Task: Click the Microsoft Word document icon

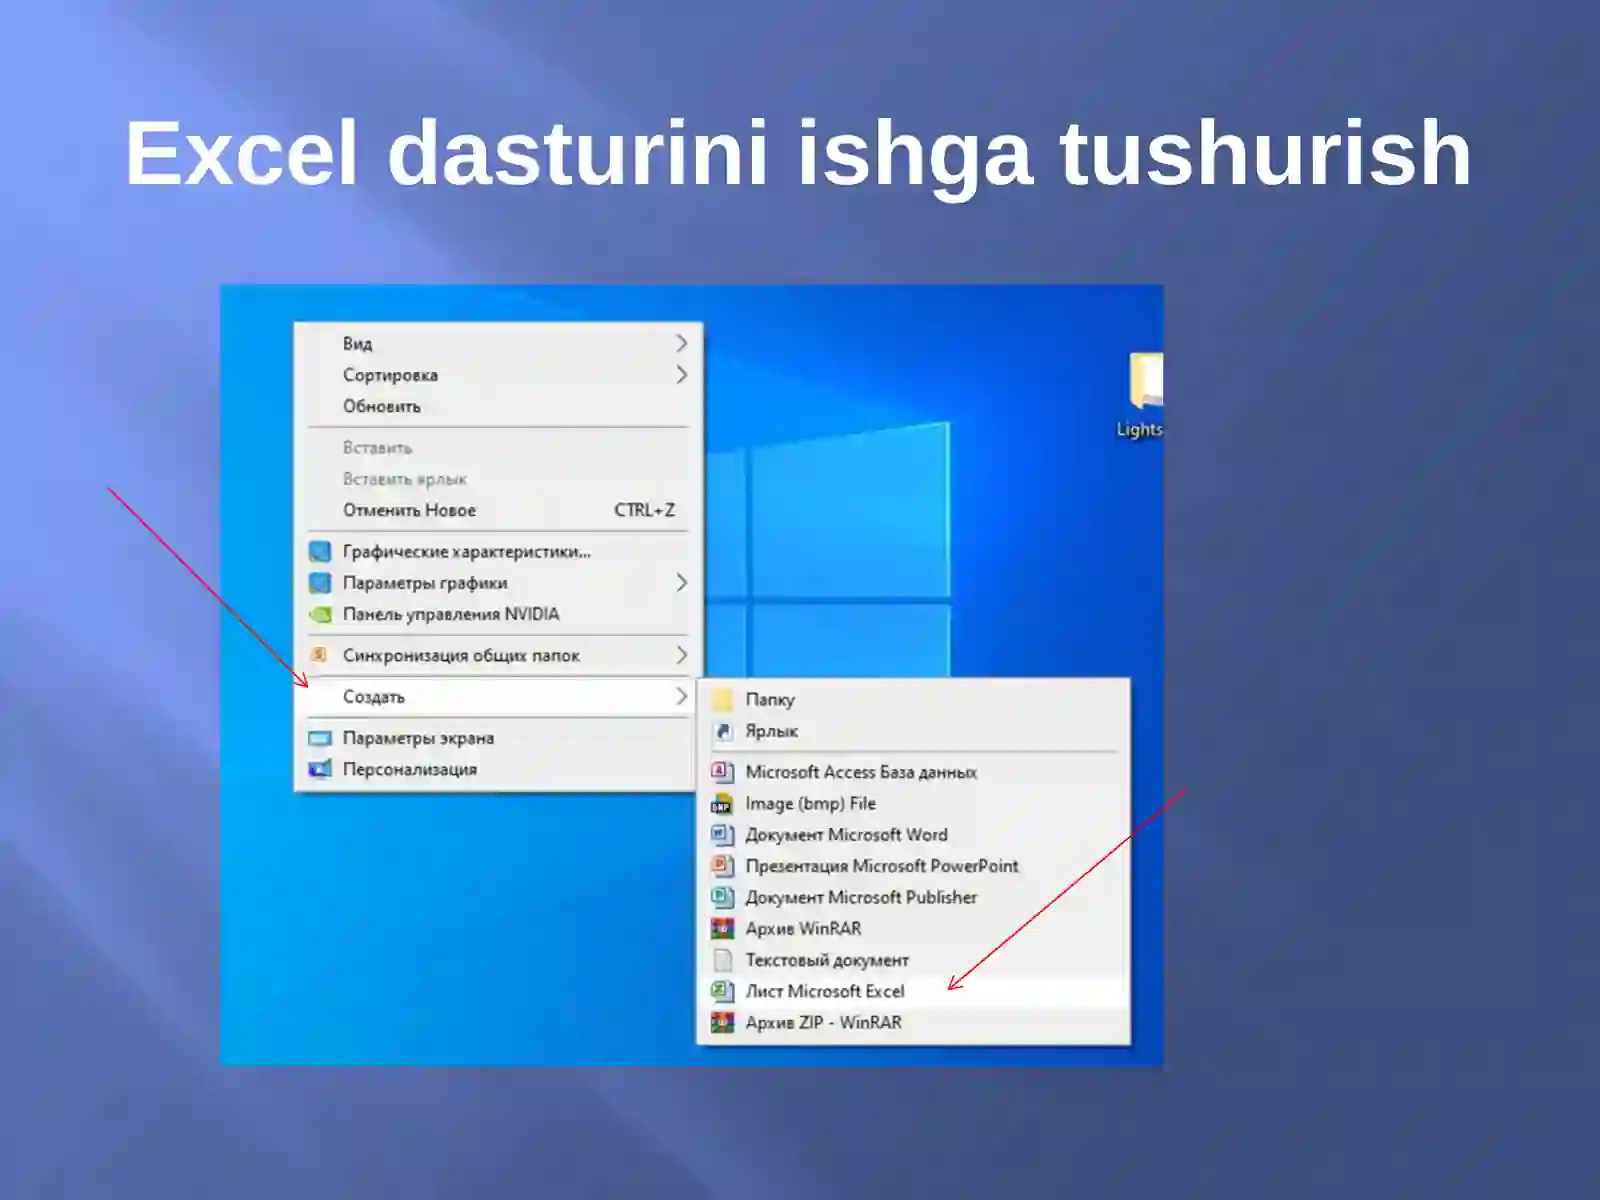Action: 722,834
